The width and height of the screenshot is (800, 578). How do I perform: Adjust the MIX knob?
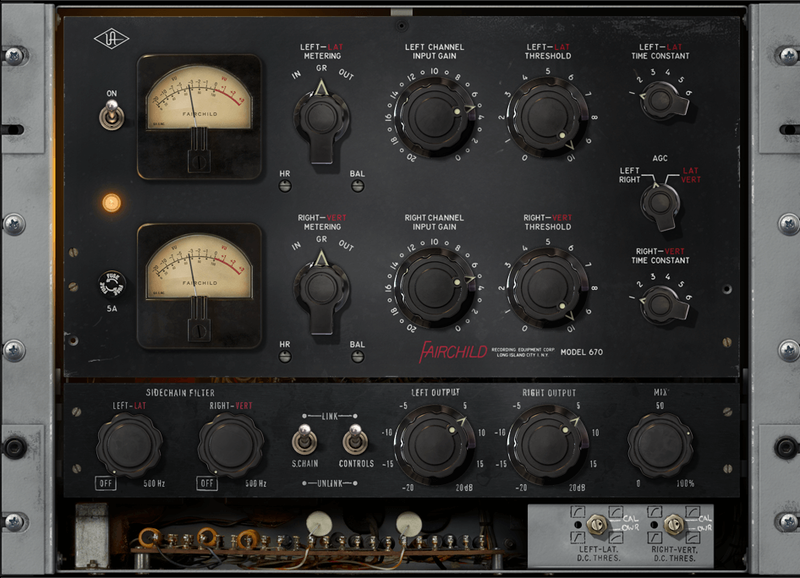tap(660, 444)
